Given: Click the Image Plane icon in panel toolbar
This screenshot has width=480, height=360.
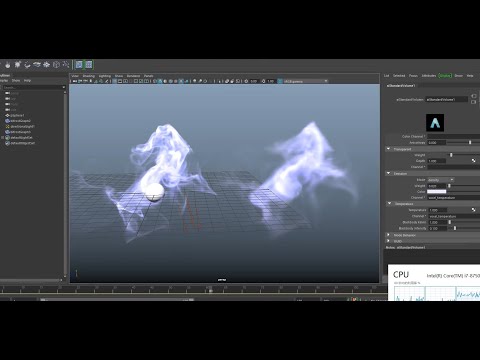Looking at the screenshot, I should (96, 81).
